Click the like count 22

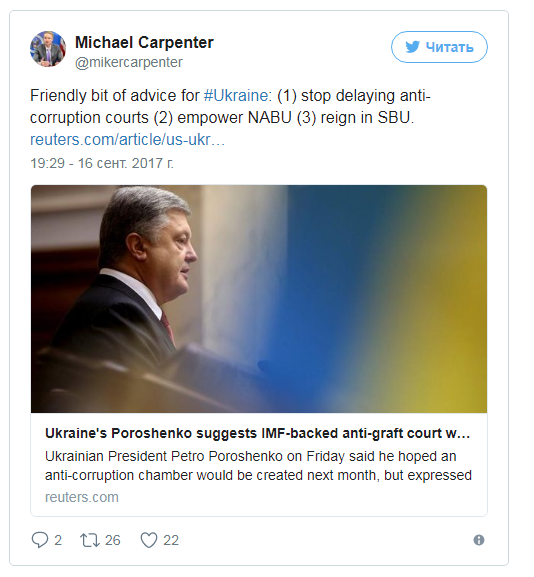(171, 540)
